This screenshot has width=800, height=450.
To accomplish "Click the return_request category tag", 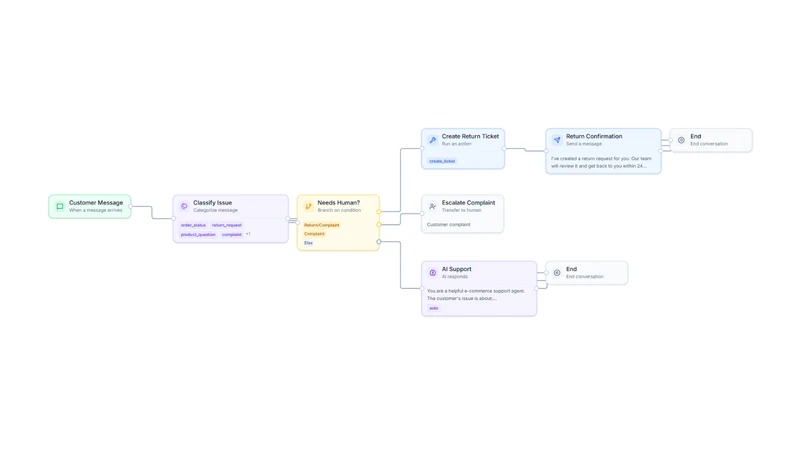I will 227,225.
